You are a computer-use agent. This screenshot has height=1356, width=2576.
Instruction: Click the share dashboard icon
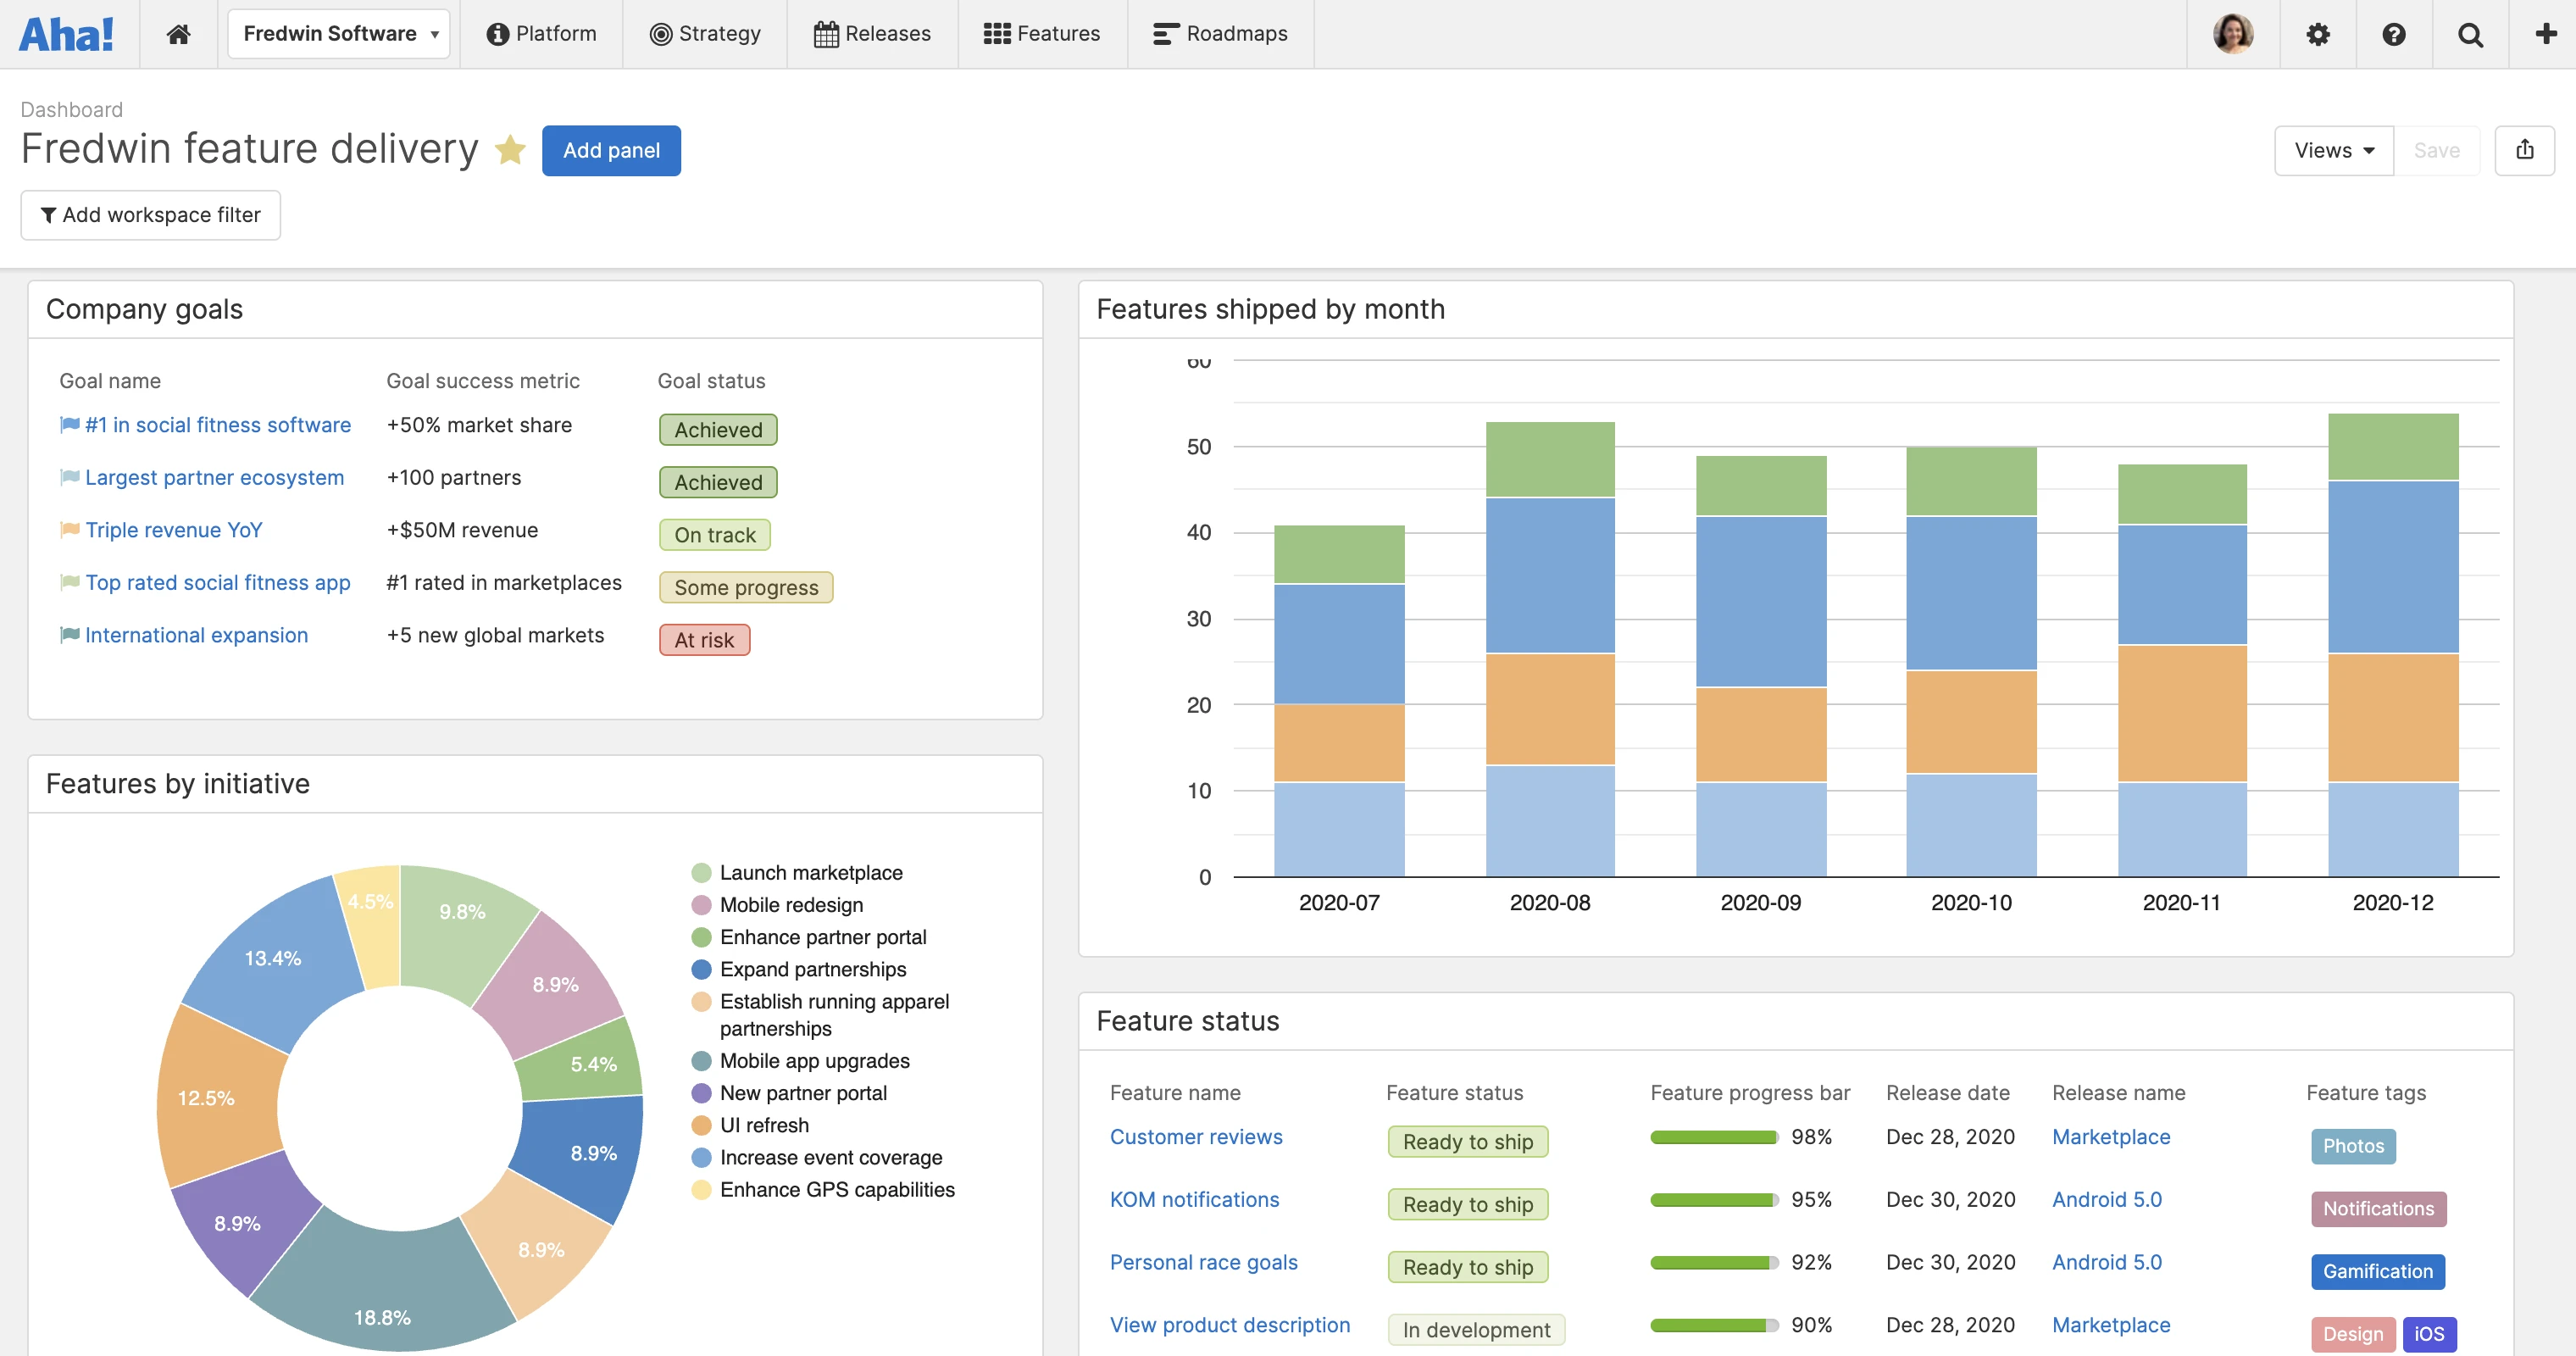(2524, 150)
